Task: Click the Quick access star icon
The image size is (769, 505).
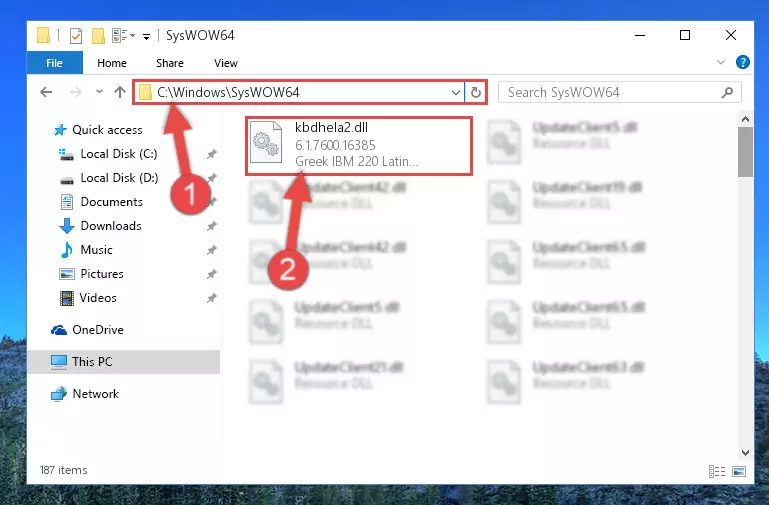Action: [x=60, y=130]
